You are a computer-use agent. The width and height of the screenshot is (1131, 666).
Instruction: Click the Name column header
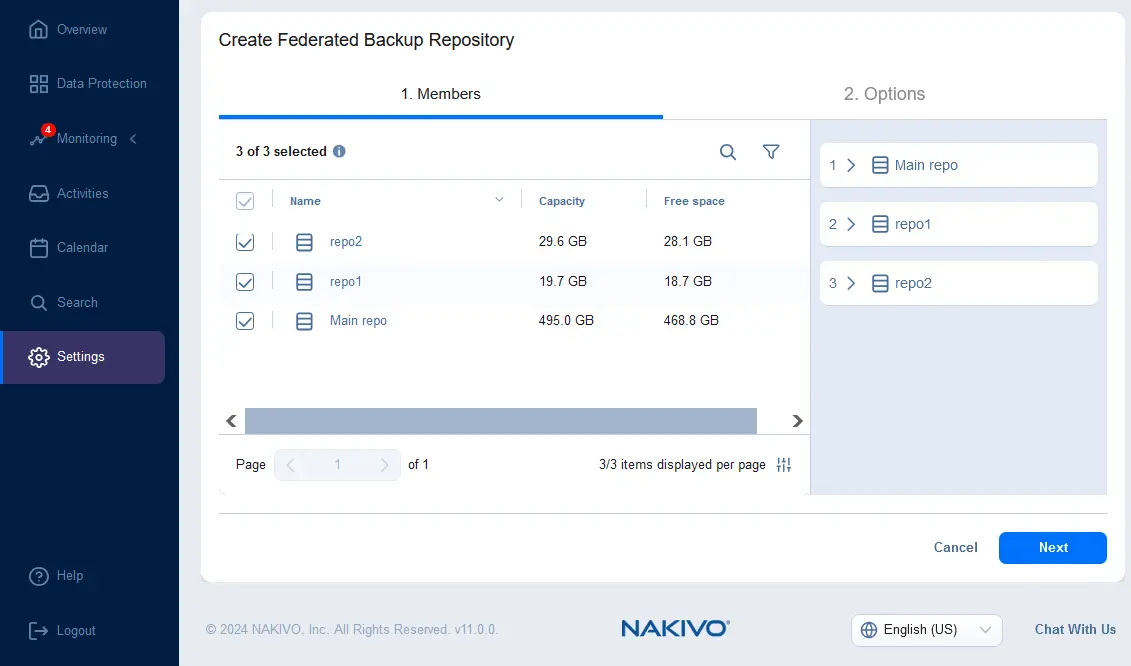305,201
